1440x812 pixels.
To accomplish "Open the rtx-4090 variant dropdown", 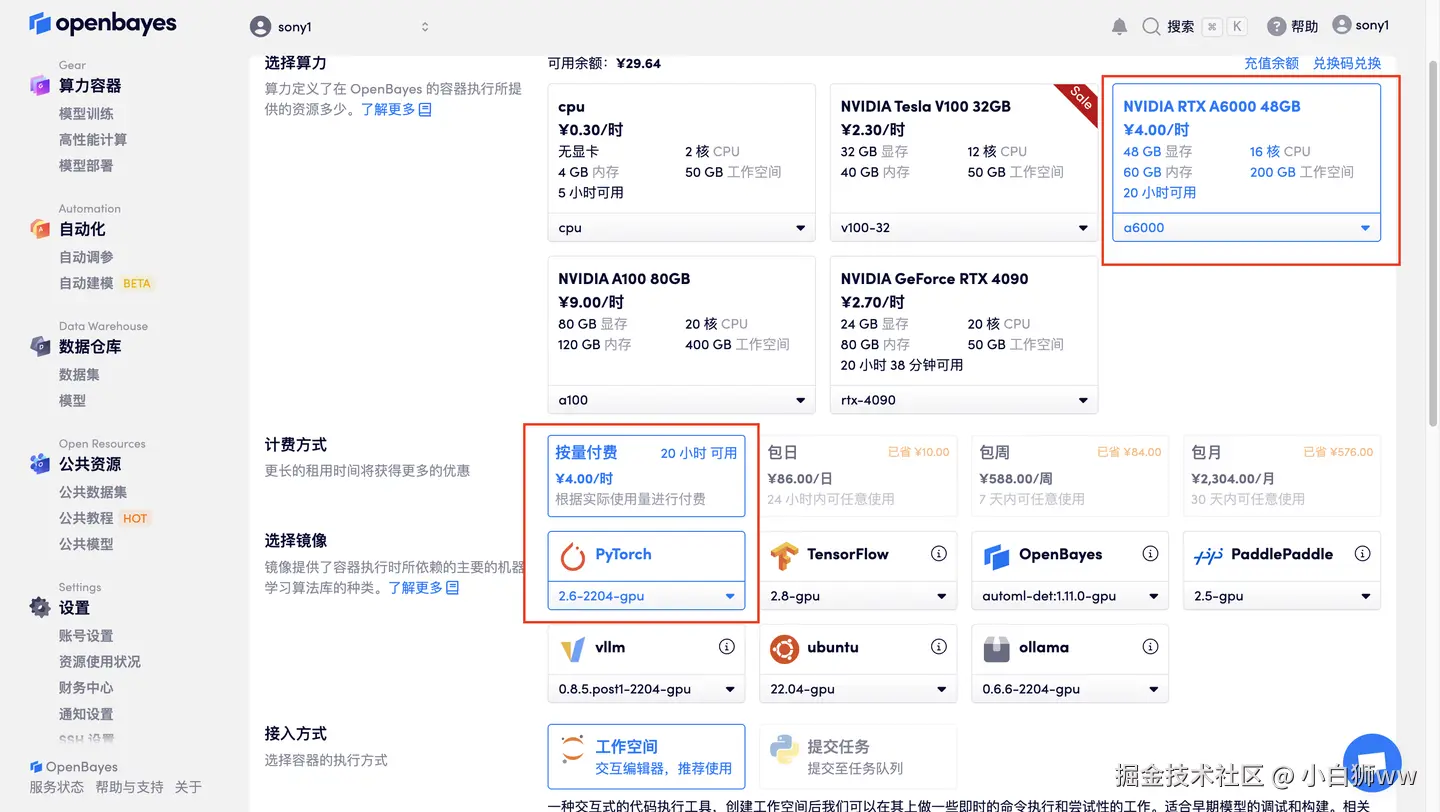I will point(963,400).
